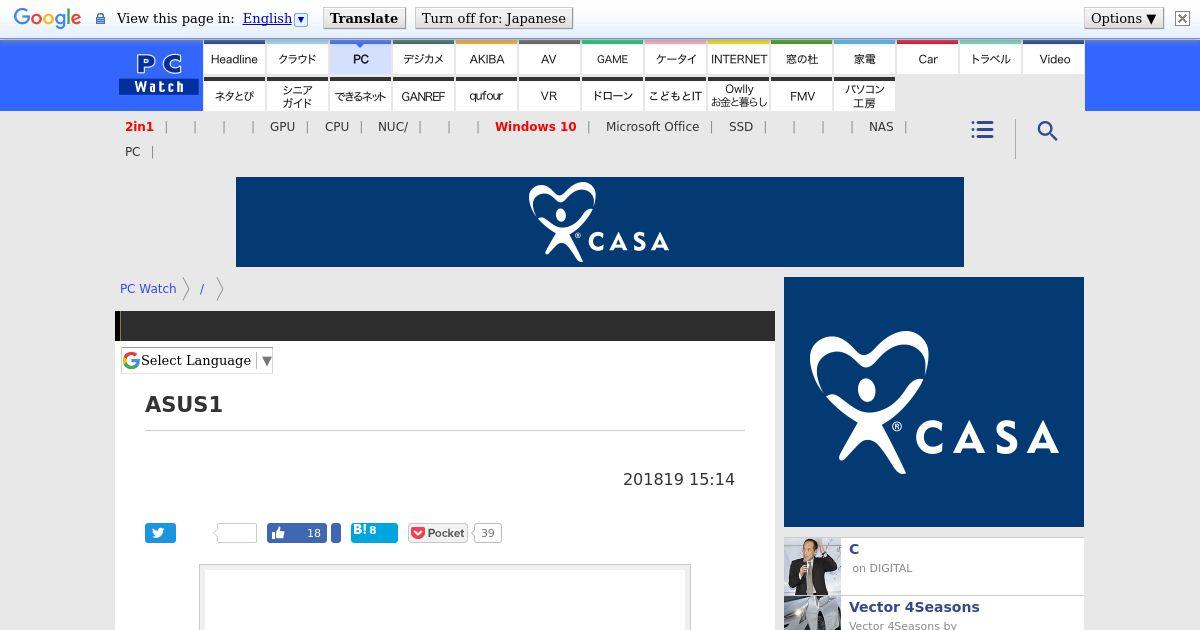Open the できるネット tab
Image resolution: width=1200 pixels, height=630 pixels.
(360, 95)
